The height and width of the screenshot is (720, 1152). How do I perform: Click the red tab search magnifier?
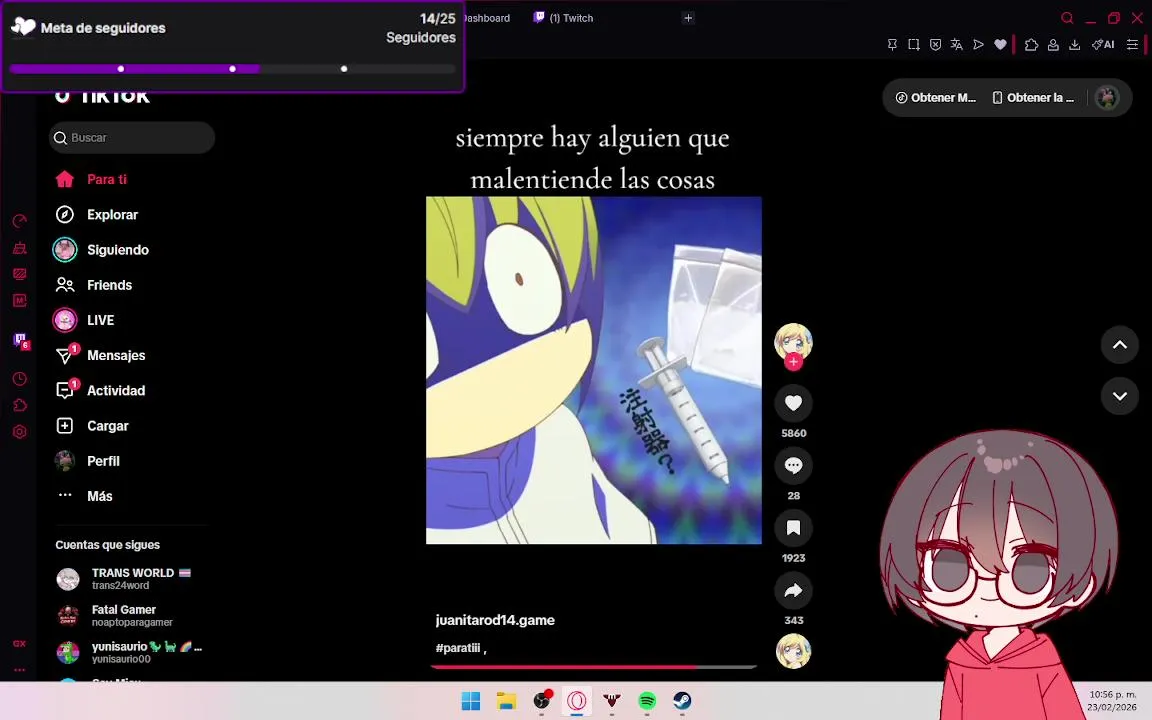(1067, 18)
